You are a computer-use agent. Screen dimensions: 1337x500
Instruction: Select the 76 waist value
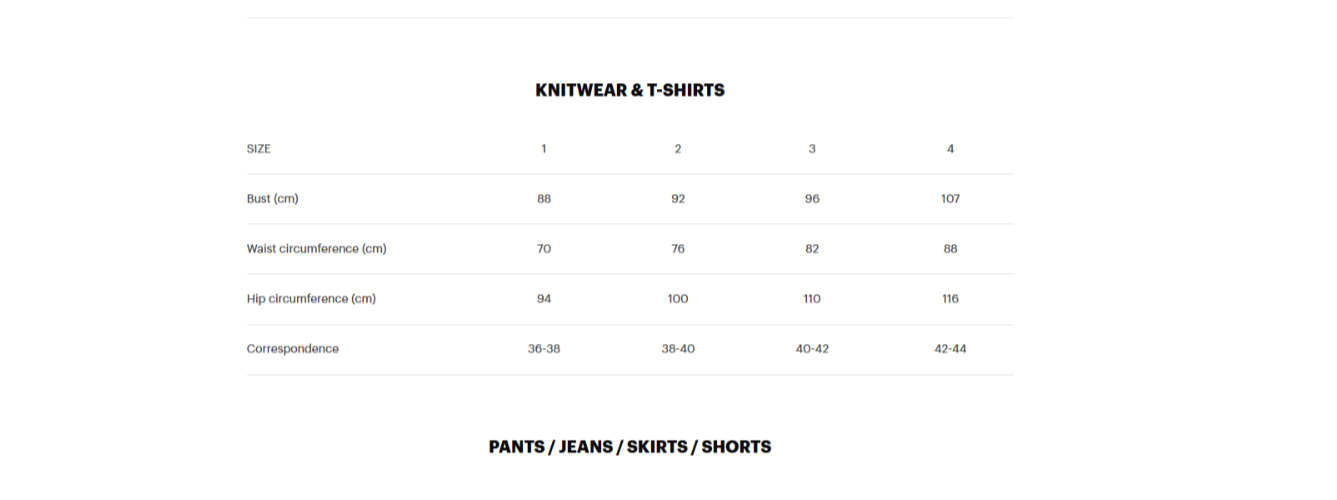click(678, 249)
